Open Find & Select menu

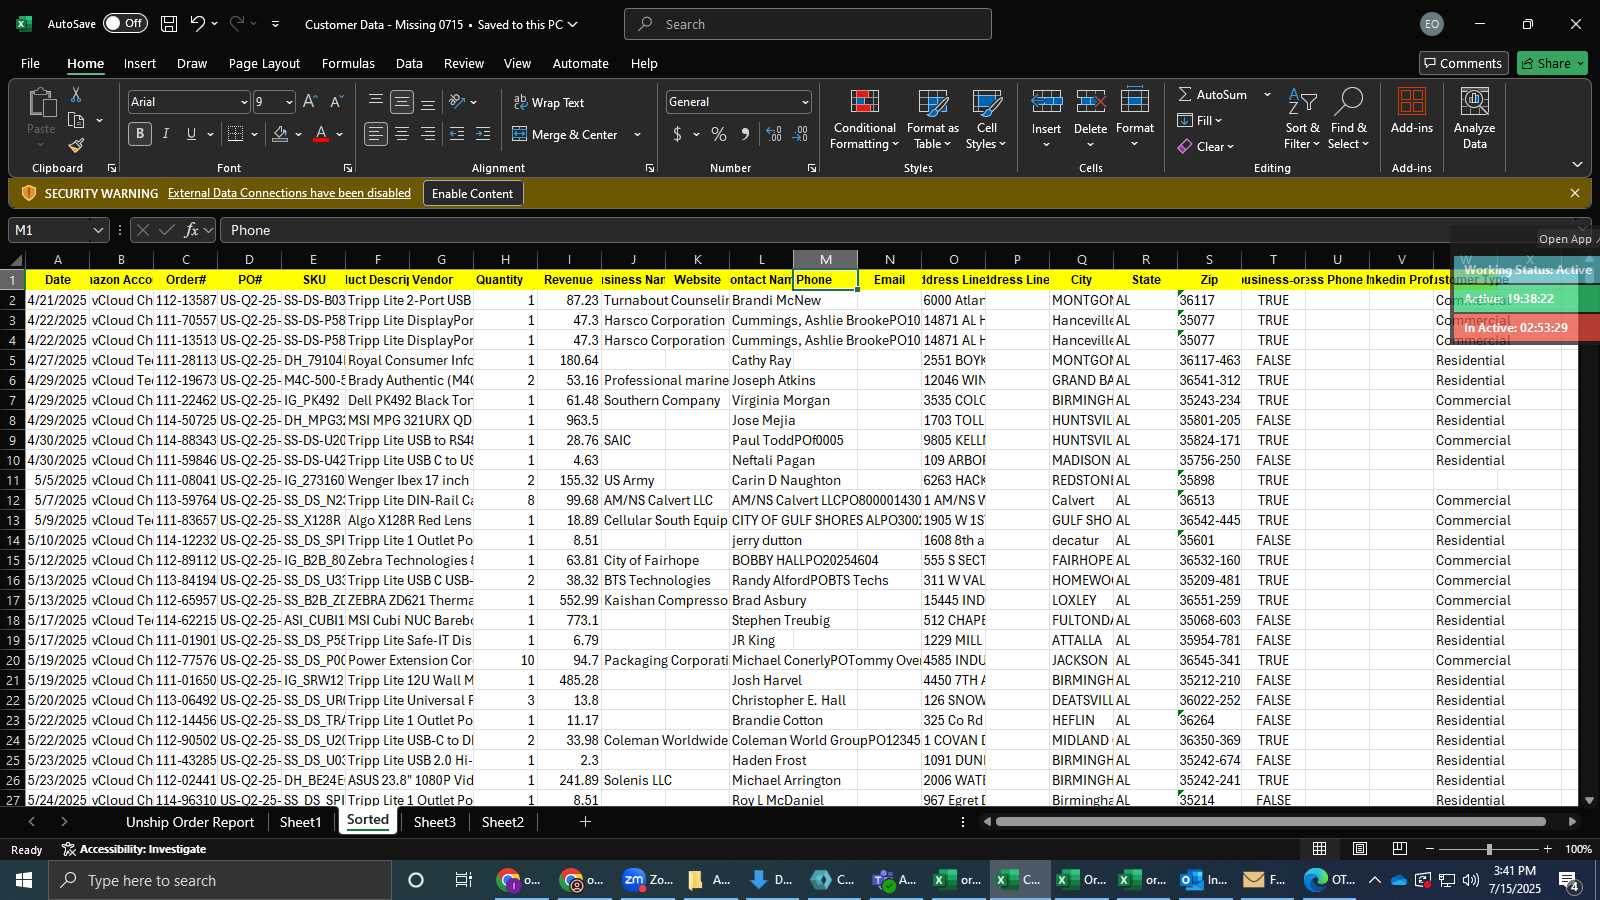[1348, 120]
